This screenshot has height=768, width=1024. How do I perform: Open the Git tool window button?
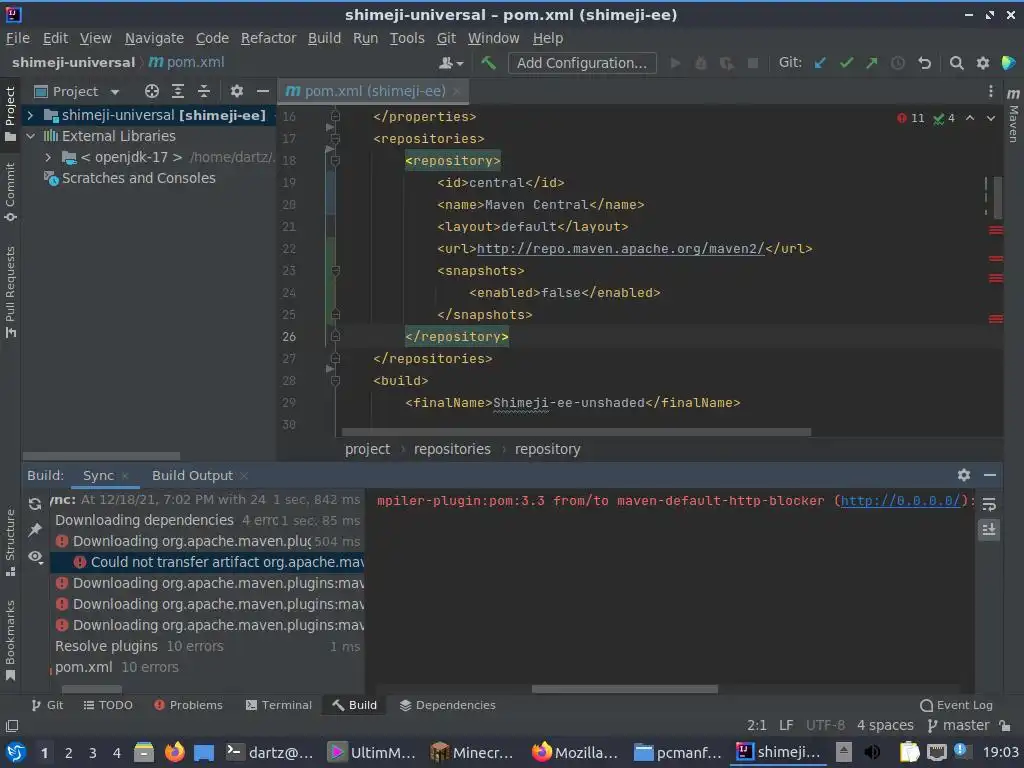(47, 705)
